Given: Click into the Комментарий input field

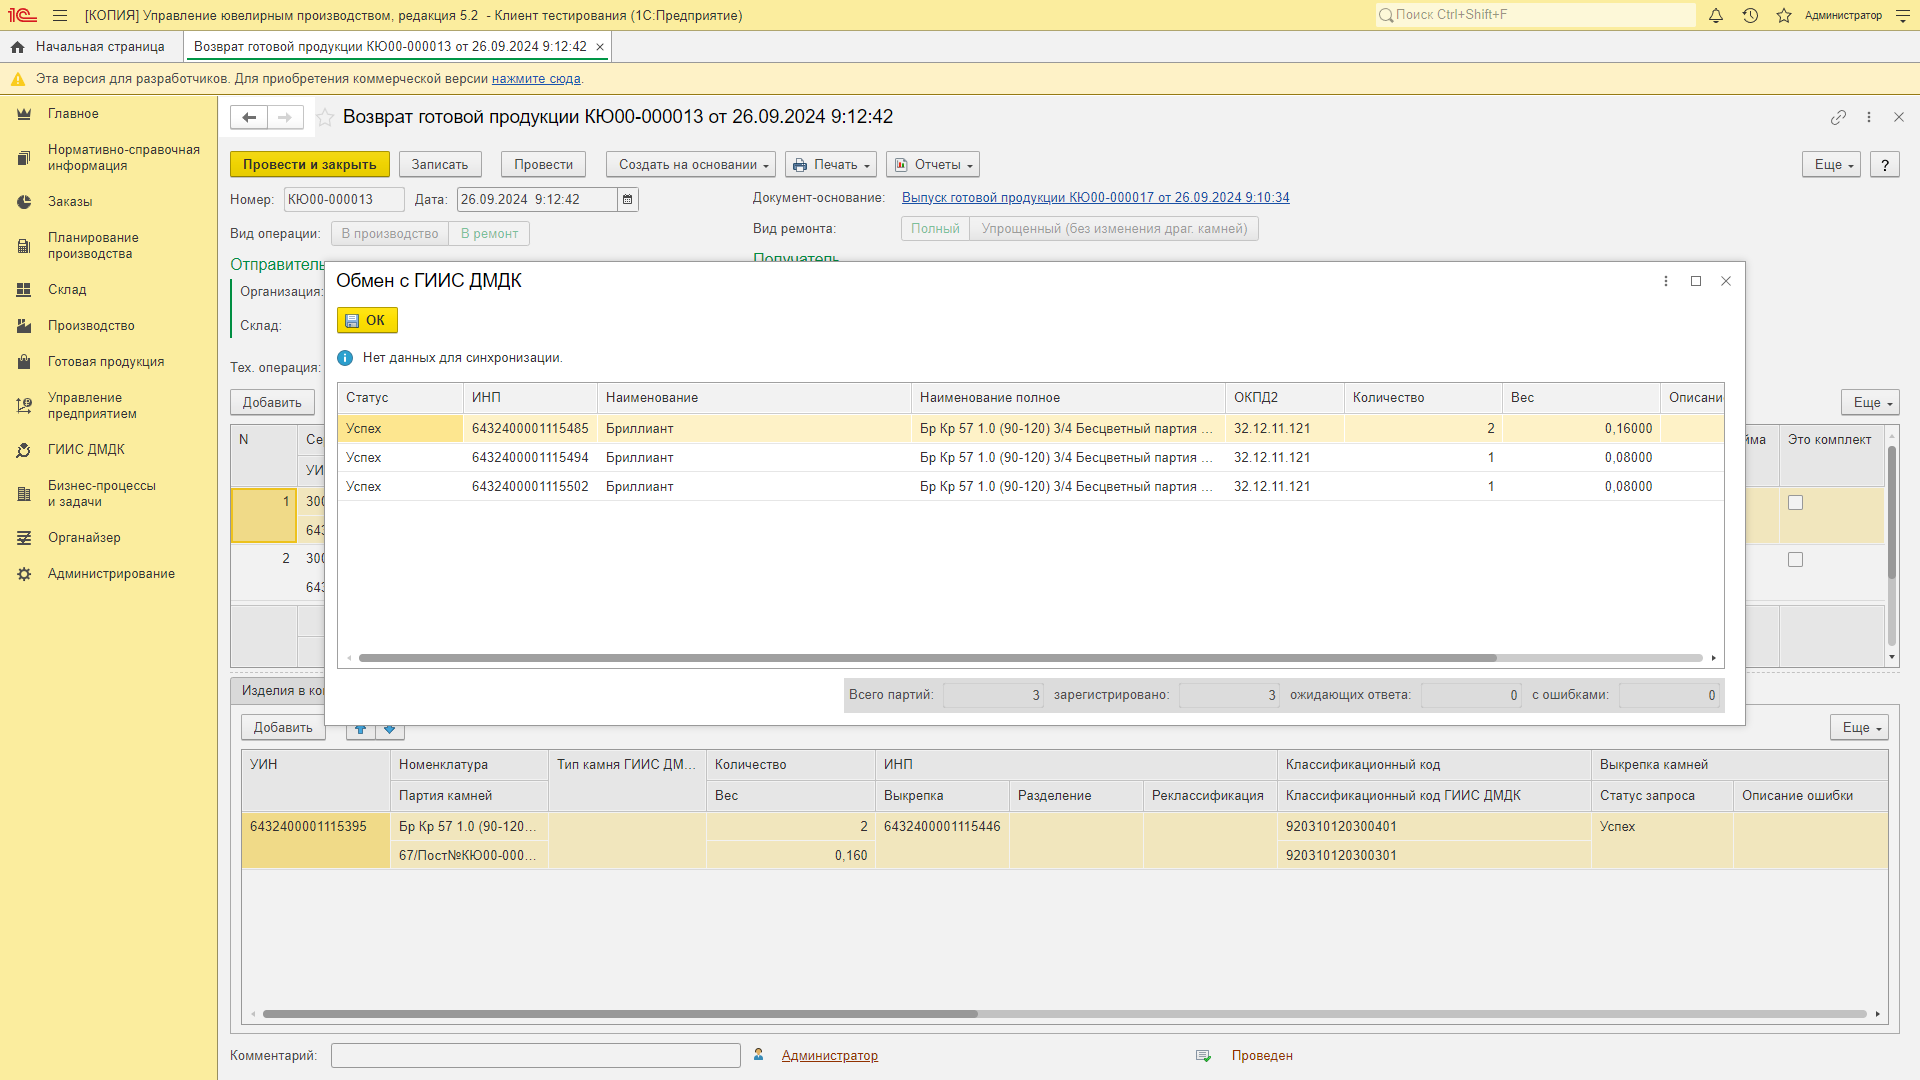Looking at the screenshot, I should 536,1056.
